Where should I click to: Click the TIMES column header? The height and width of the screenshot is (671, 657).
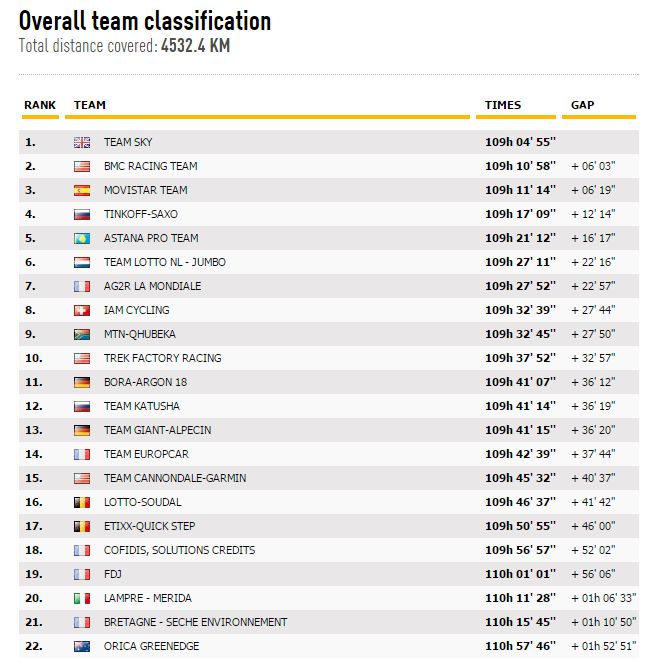(503, 105)
